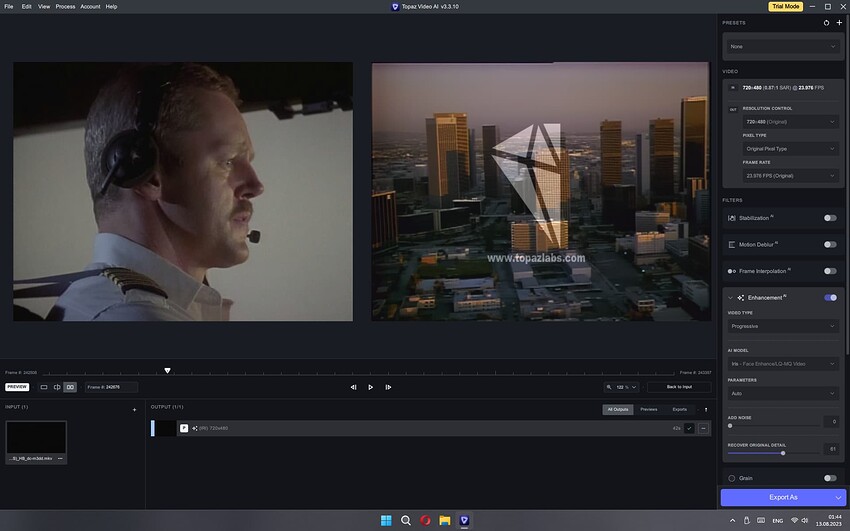Click the Recover Original Detail value field
The height and width of the screenshot is (531, 850).
[831, 449]
